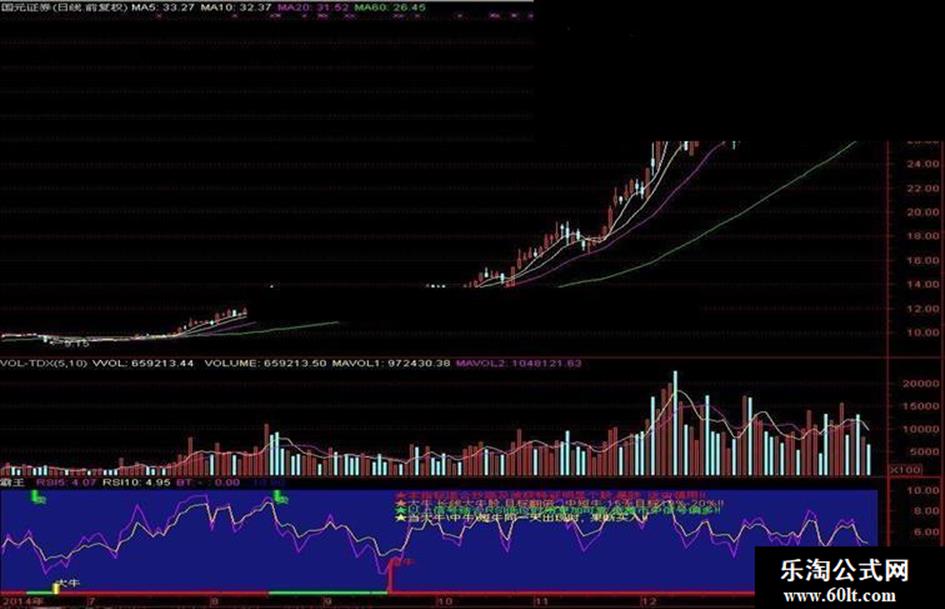The width and height of the screenshot is (945, 609).
Task: Click month 12 on the date axis
Action: [650, 602]
